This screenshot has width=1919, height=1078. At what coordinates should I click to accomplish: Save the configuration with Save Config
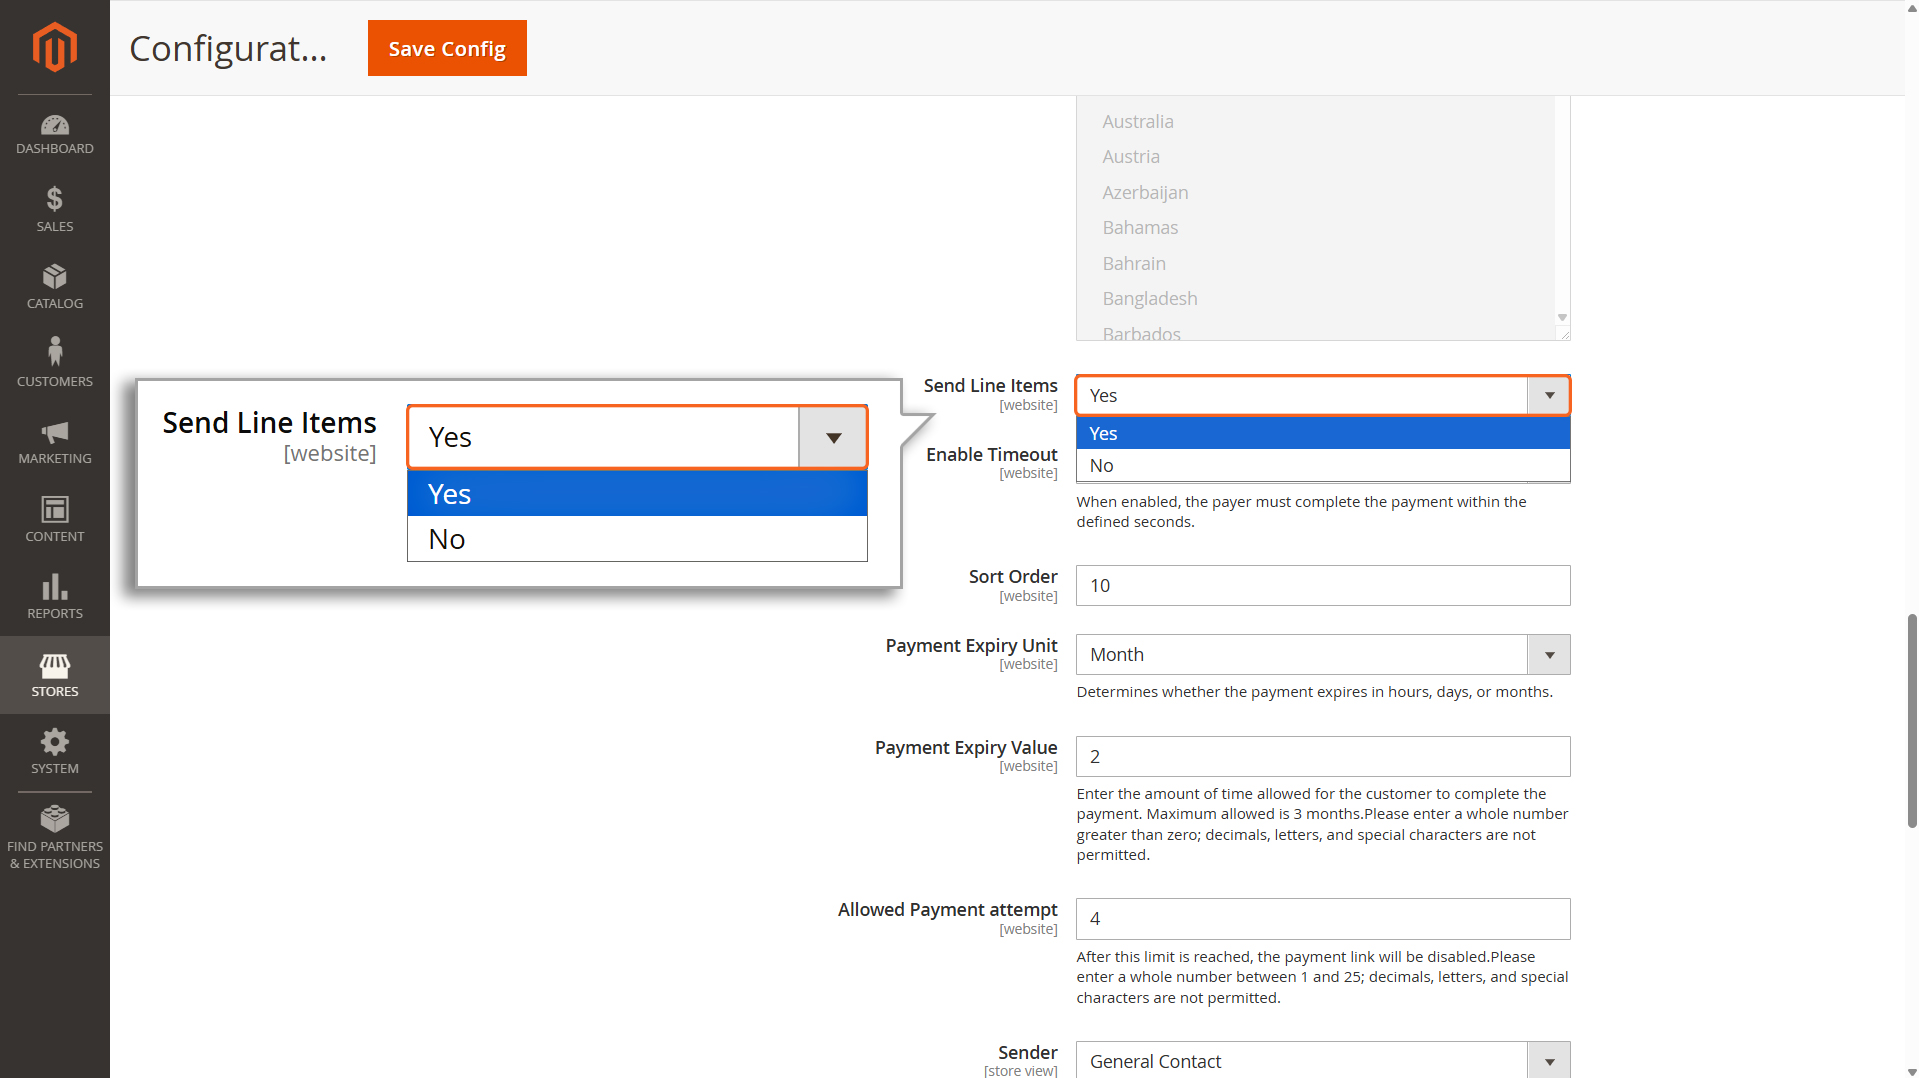447,48
